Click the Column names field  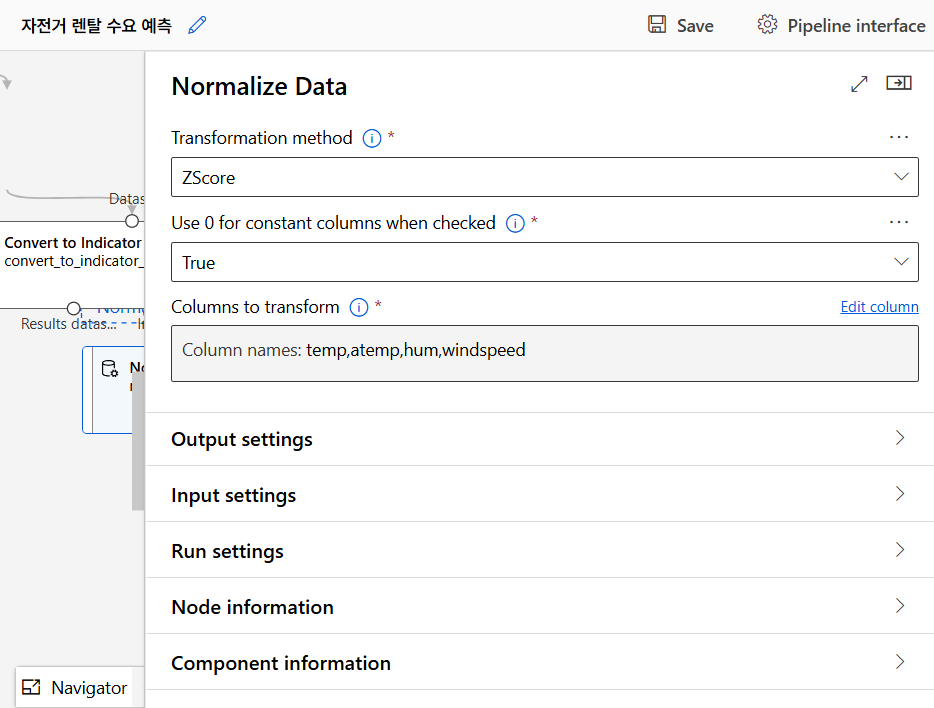coord(545,351)
